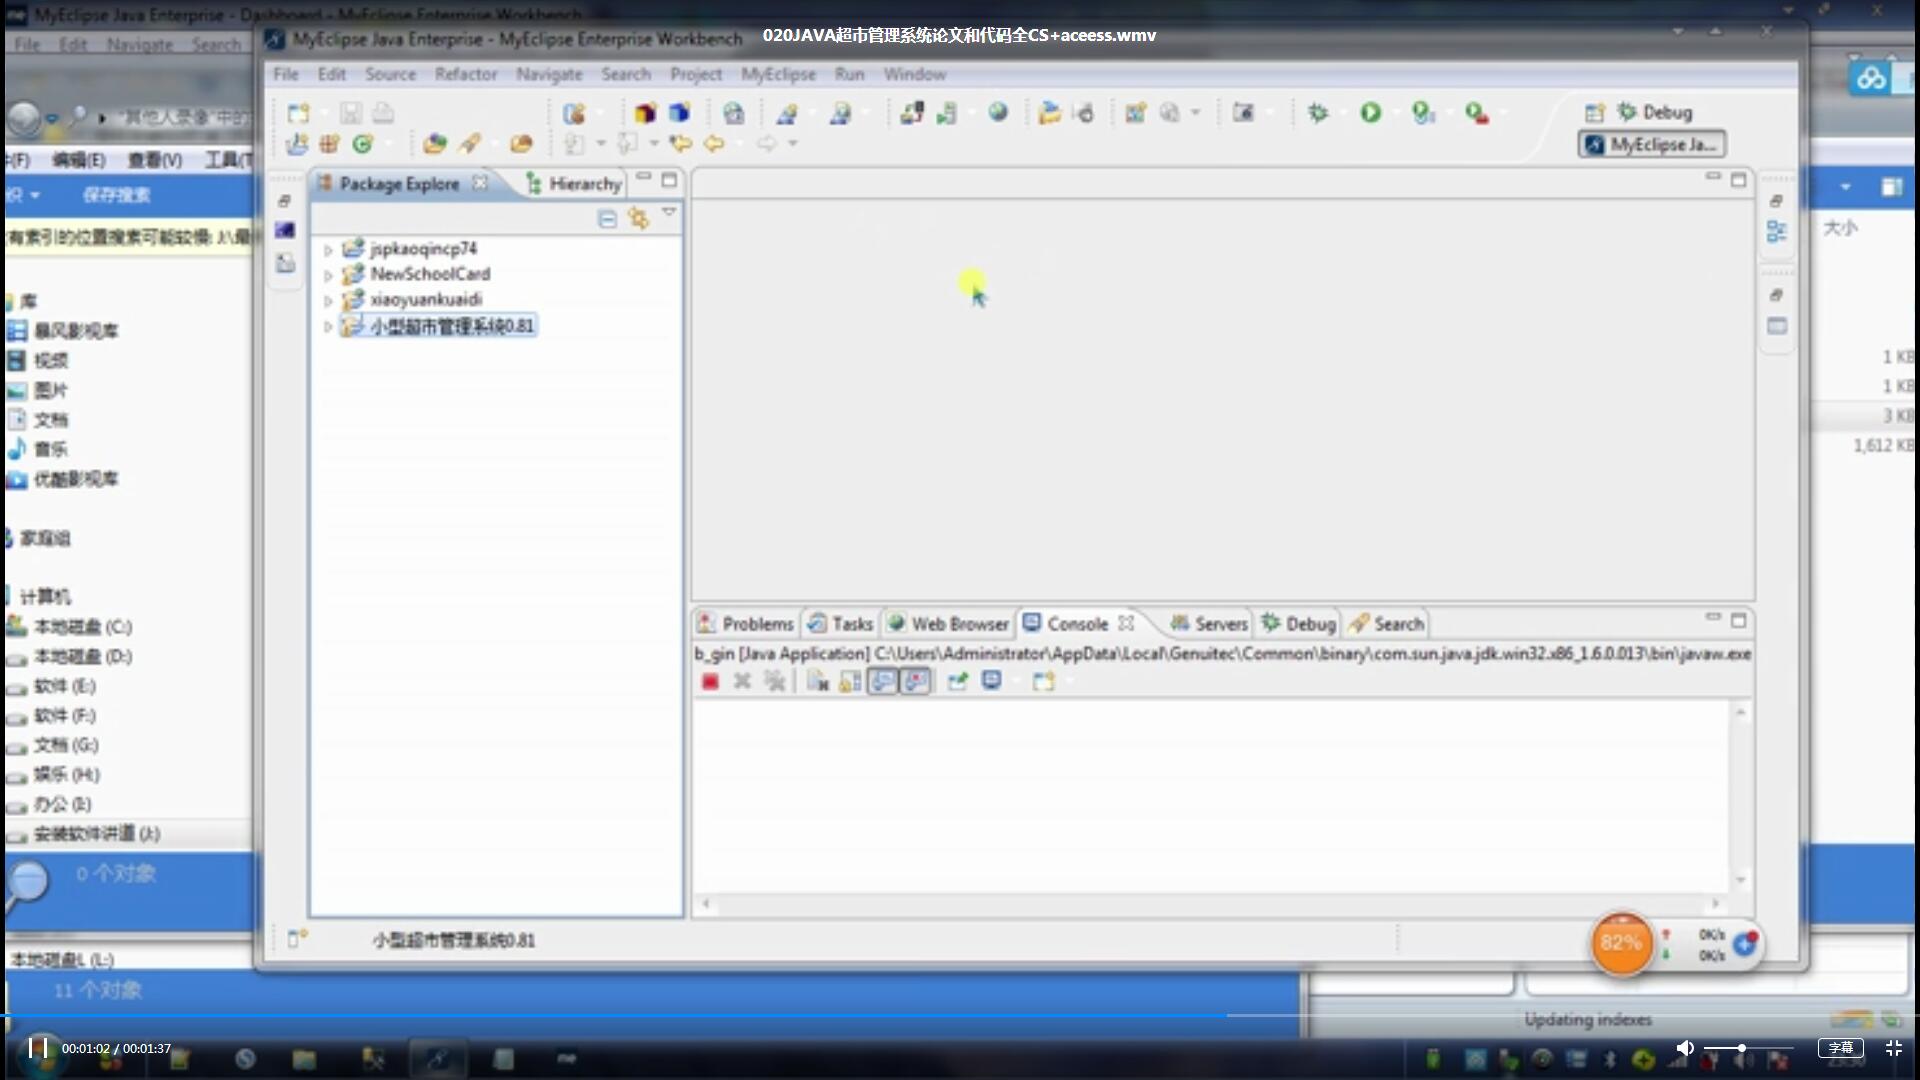Seek on the video progress bar
Screen dimensions: 1920x1080
(960, 1016)
